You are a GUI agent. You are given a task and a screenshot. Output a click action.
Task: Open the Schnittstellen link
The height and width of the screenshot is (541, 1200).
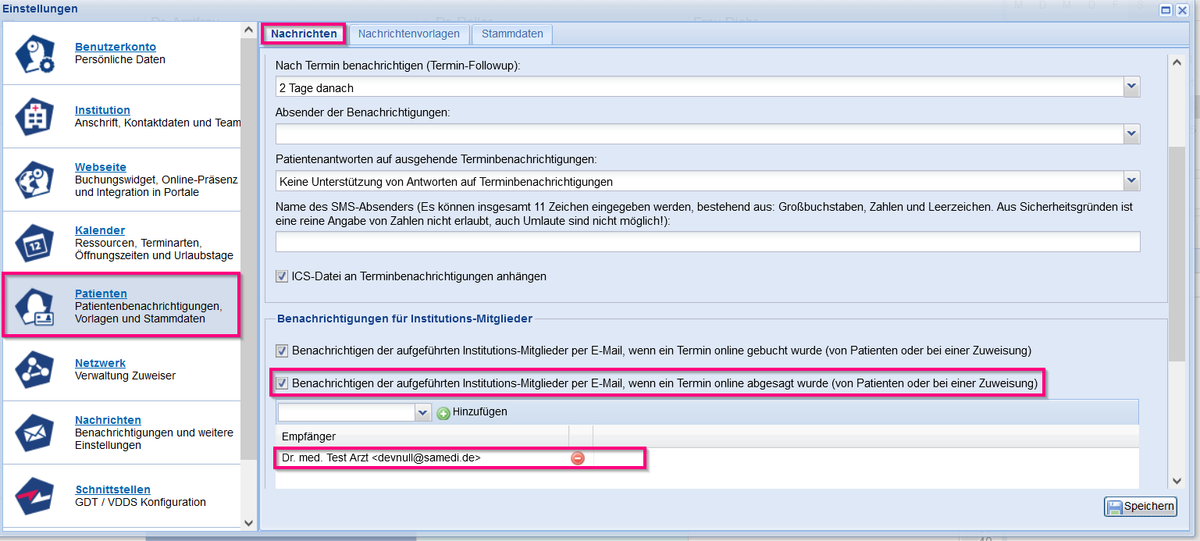(113, 489)
